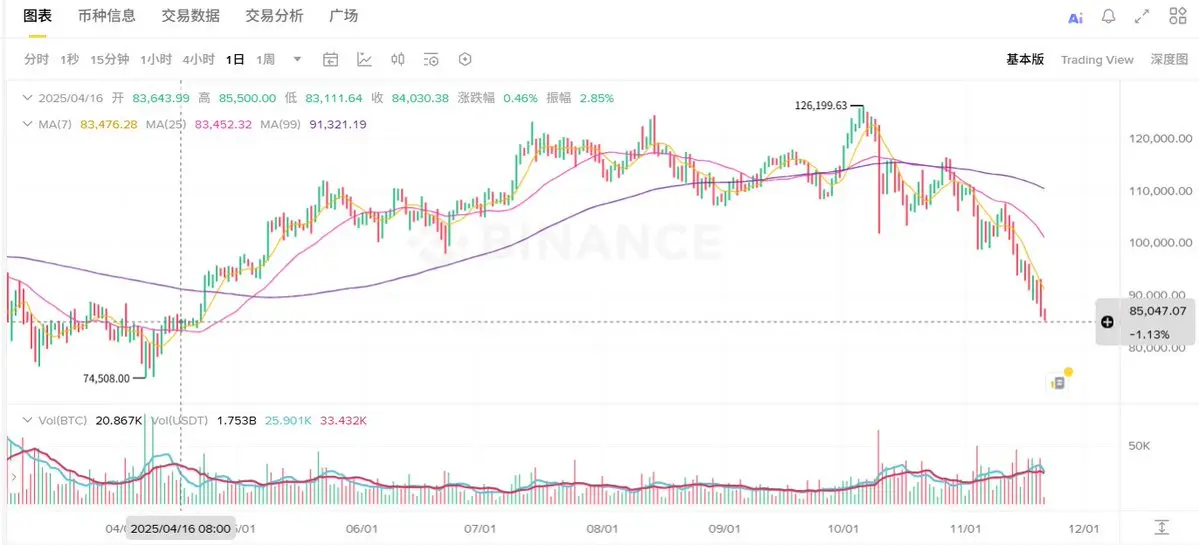
Task: Switch to Trading View chart mode
Action: 1097,60
